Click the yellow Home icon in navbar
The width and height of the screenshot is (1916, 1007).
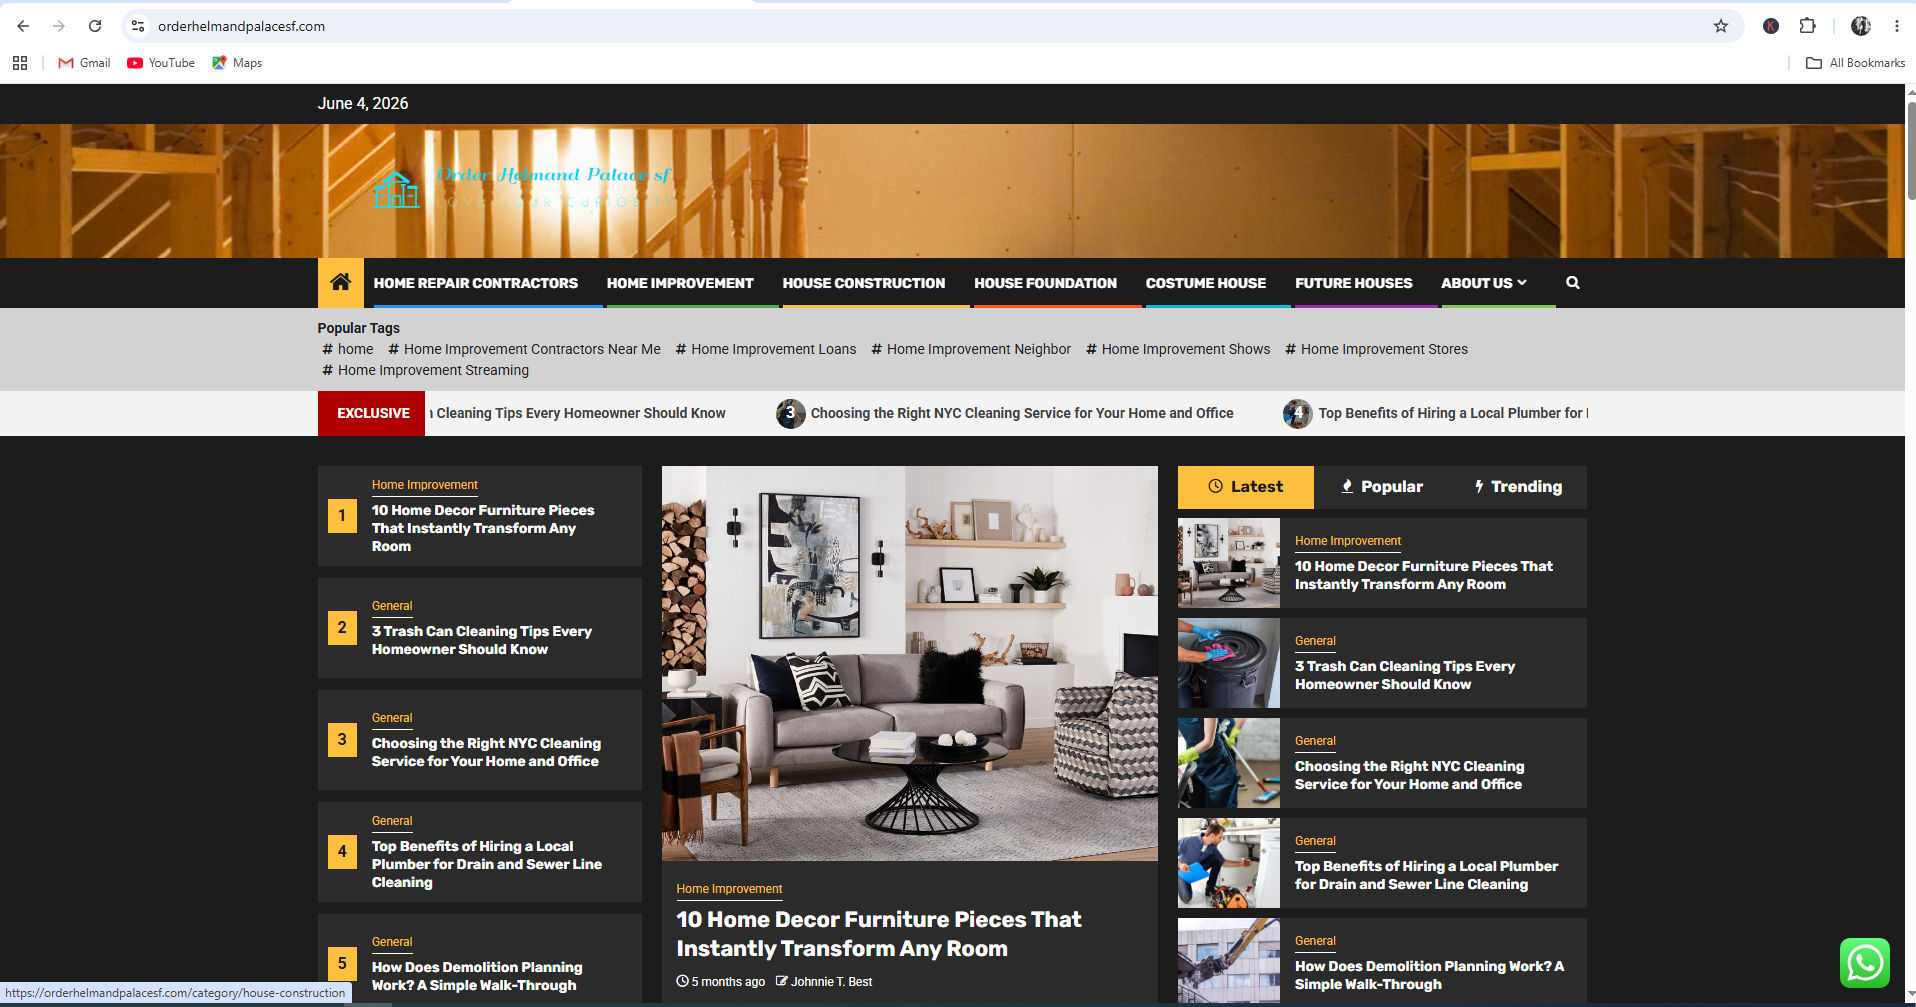point(341,283)
